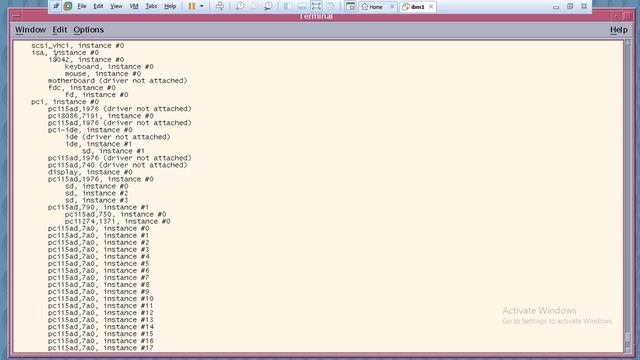Click the Terminal scrollbar down arrow

coord(628,349)
